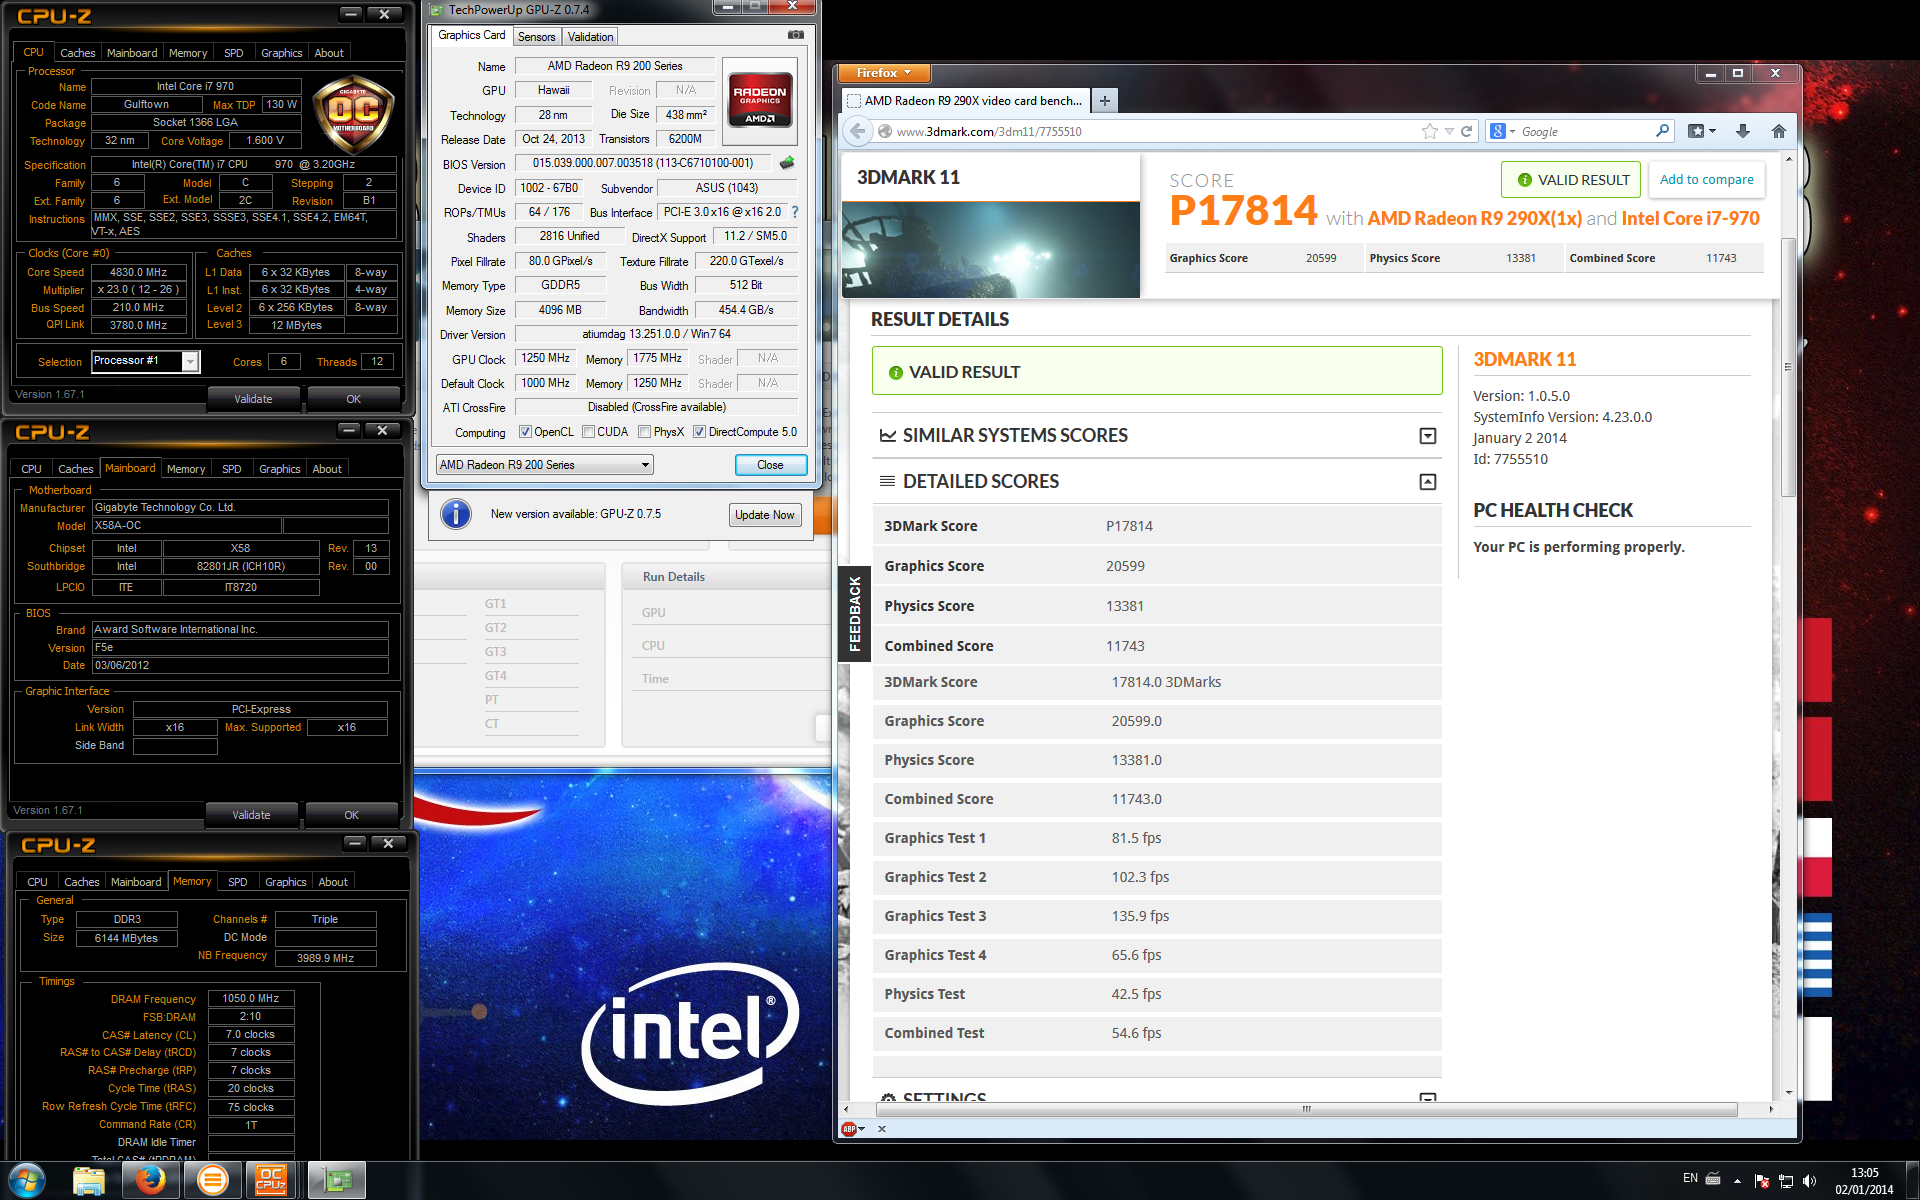
Task: Switch to OC CPU-Z on the taskbar
Action: [272, 1180]
